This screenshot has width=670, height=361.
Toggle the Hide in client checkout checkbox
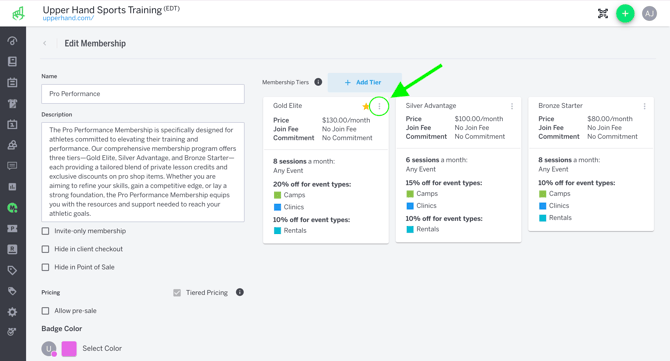[x=45, y=249]
